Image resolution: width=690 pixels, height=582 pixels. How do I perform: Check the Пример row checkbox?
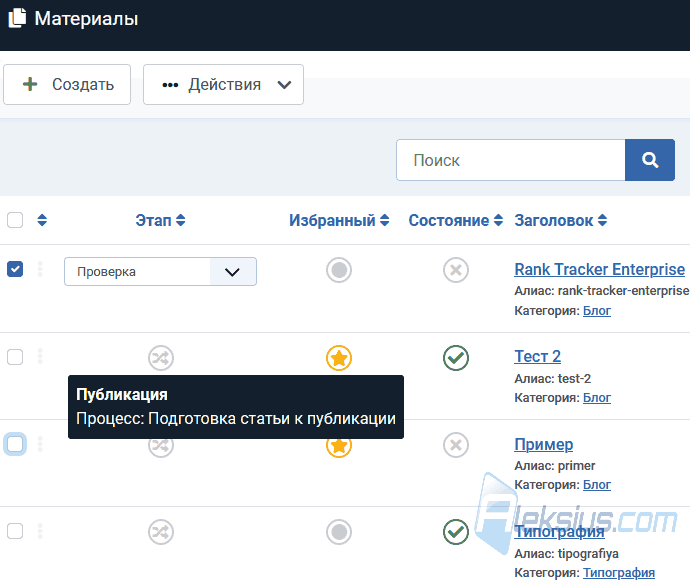(x=15, y=444)
